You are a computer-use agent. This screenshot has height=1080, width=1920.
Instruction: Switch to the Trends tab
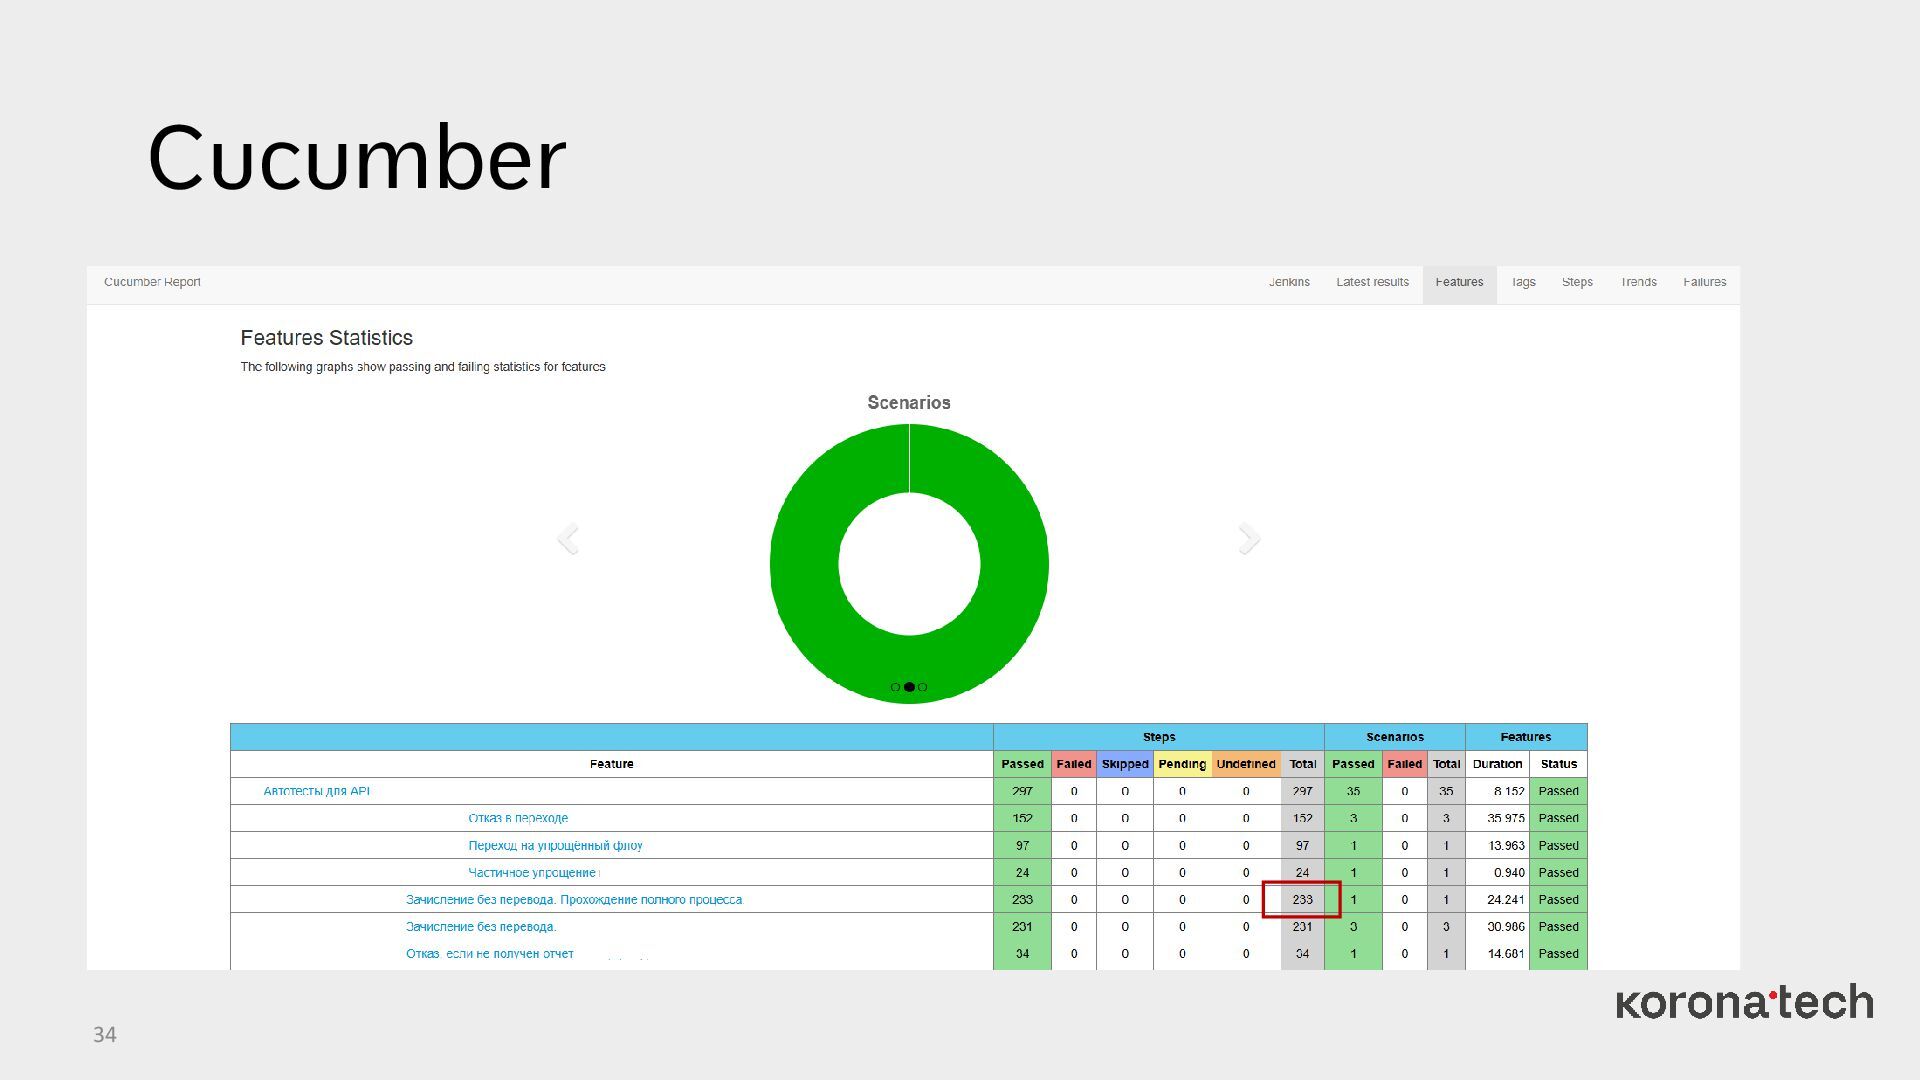pyautogui.click(x=1638, y=282)
